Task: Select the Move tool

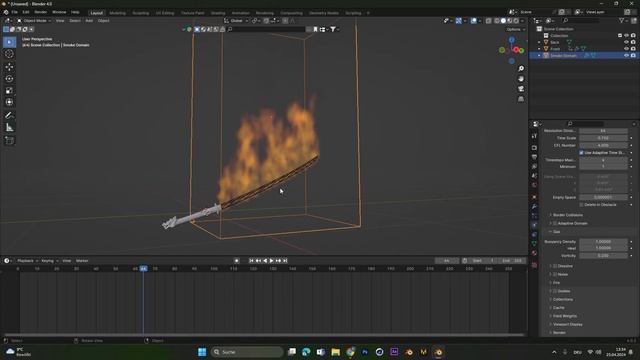Action: (x=9, y=67)
